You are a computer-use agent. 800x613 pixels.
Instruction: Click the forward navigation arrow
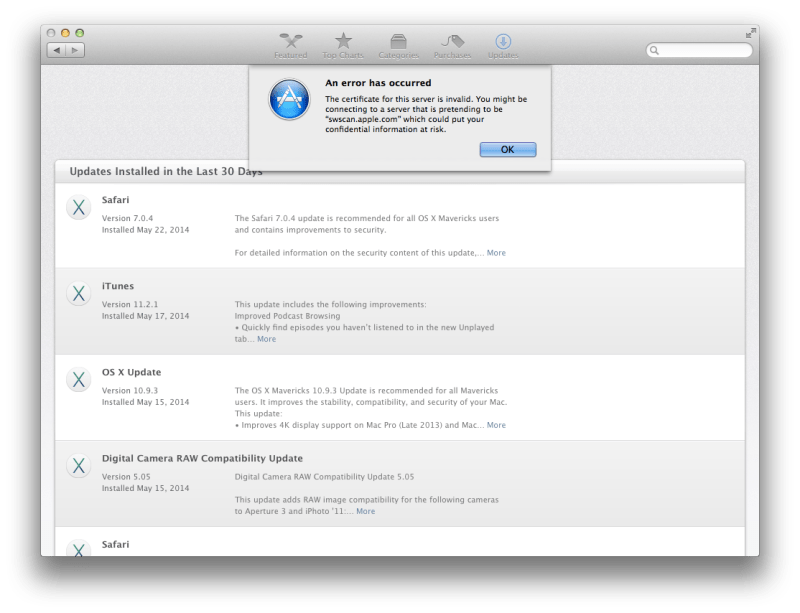75,50
